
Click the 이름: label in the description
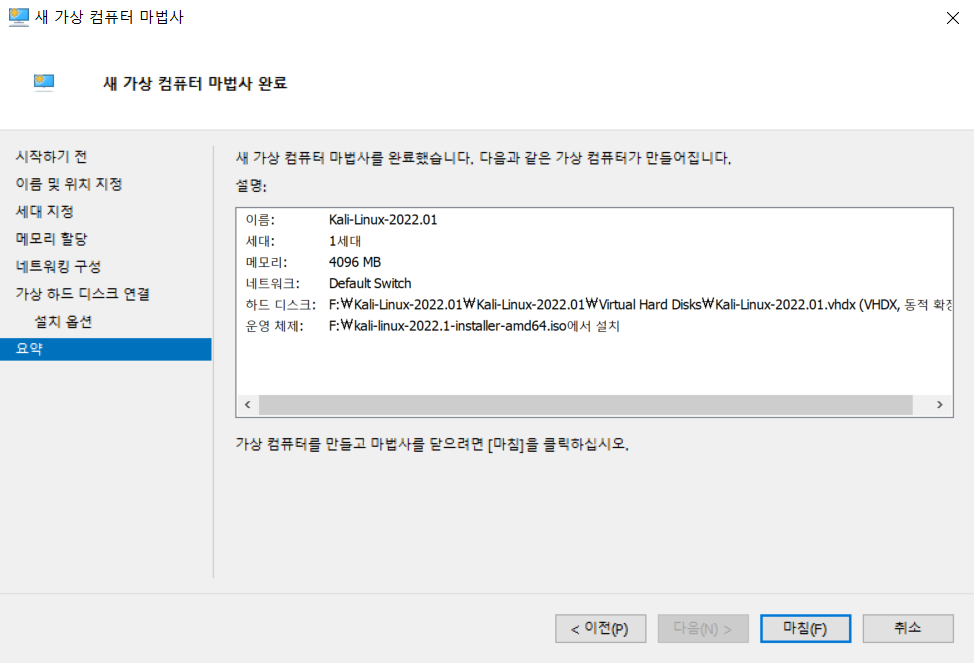[x=260, y=220]
